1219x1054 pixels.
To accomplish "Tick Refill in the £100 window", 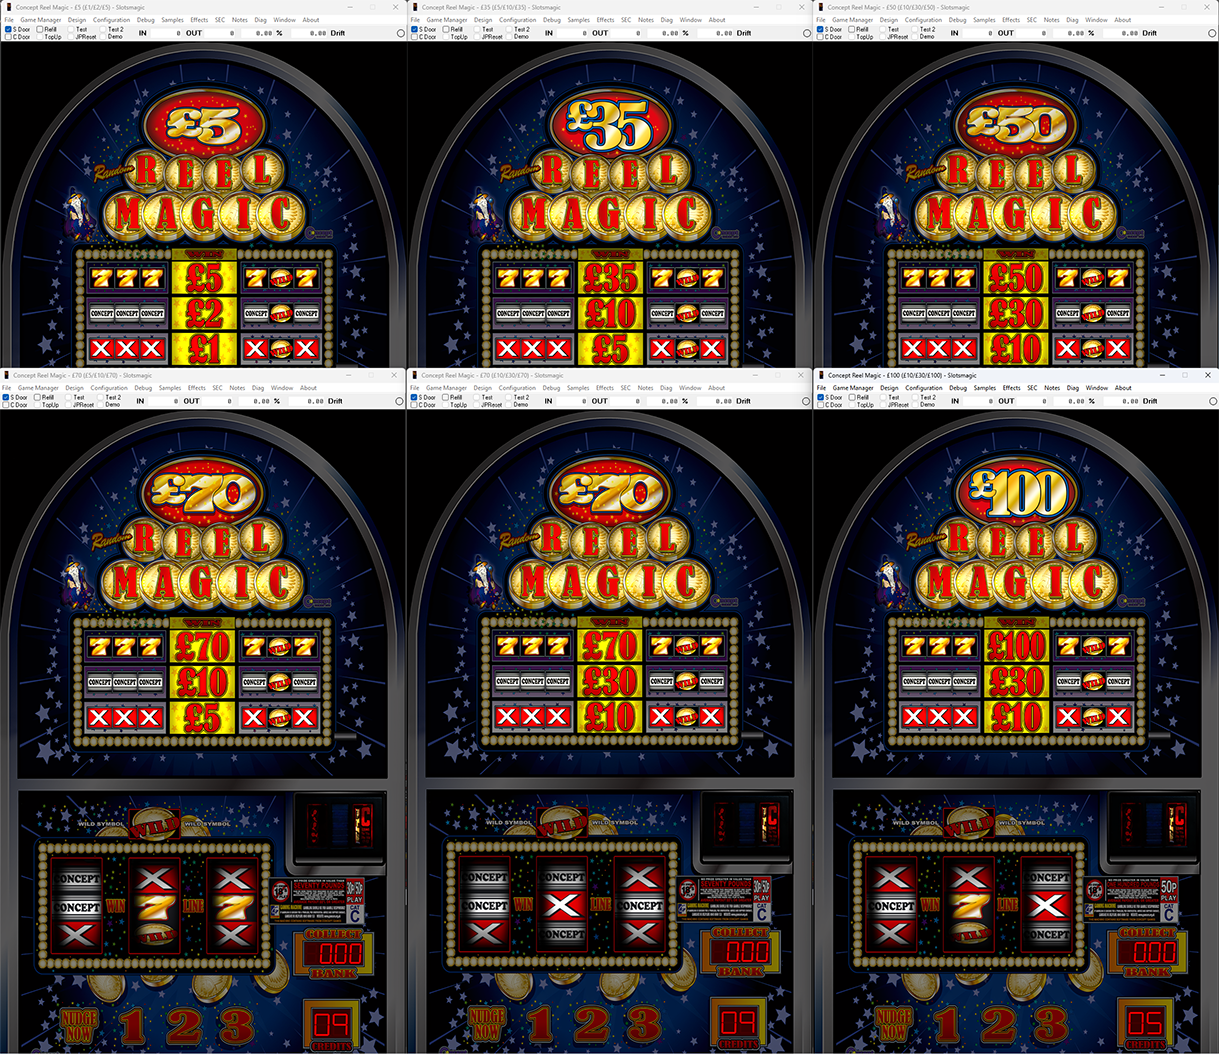I will click(x=850, y=397).
